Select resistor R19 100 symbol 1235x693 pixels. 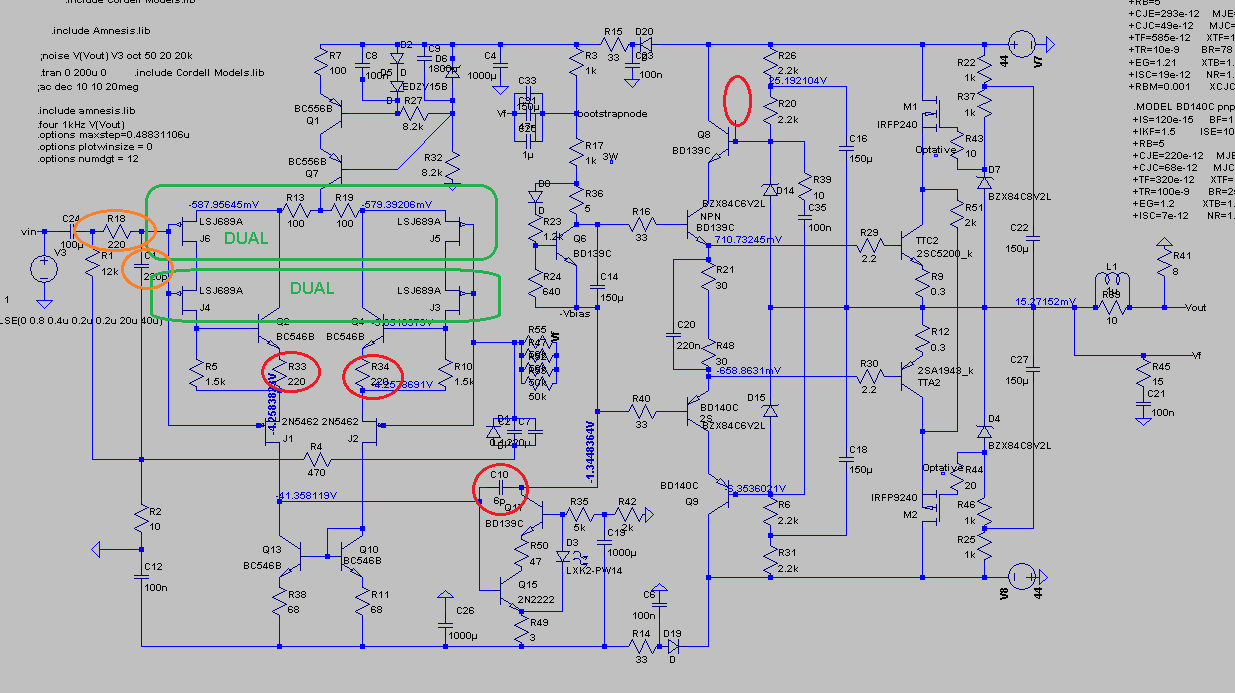(x=345, y=211)
